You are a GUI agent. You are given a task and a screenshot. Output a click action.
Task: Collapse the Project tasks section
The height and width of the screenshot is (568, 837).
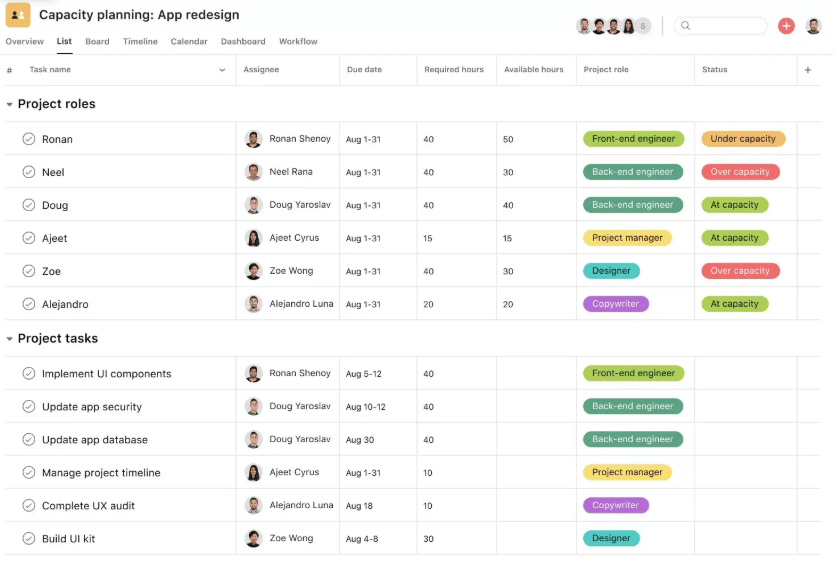(x=9, y=339)
